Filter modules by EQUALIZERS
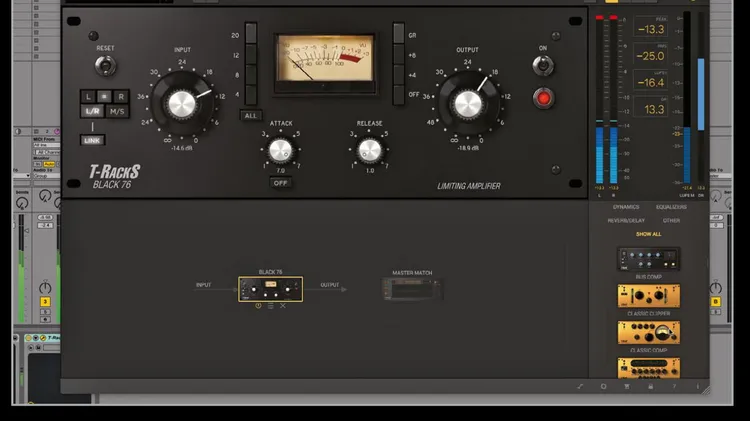750x421 pixels. (671, 207)
